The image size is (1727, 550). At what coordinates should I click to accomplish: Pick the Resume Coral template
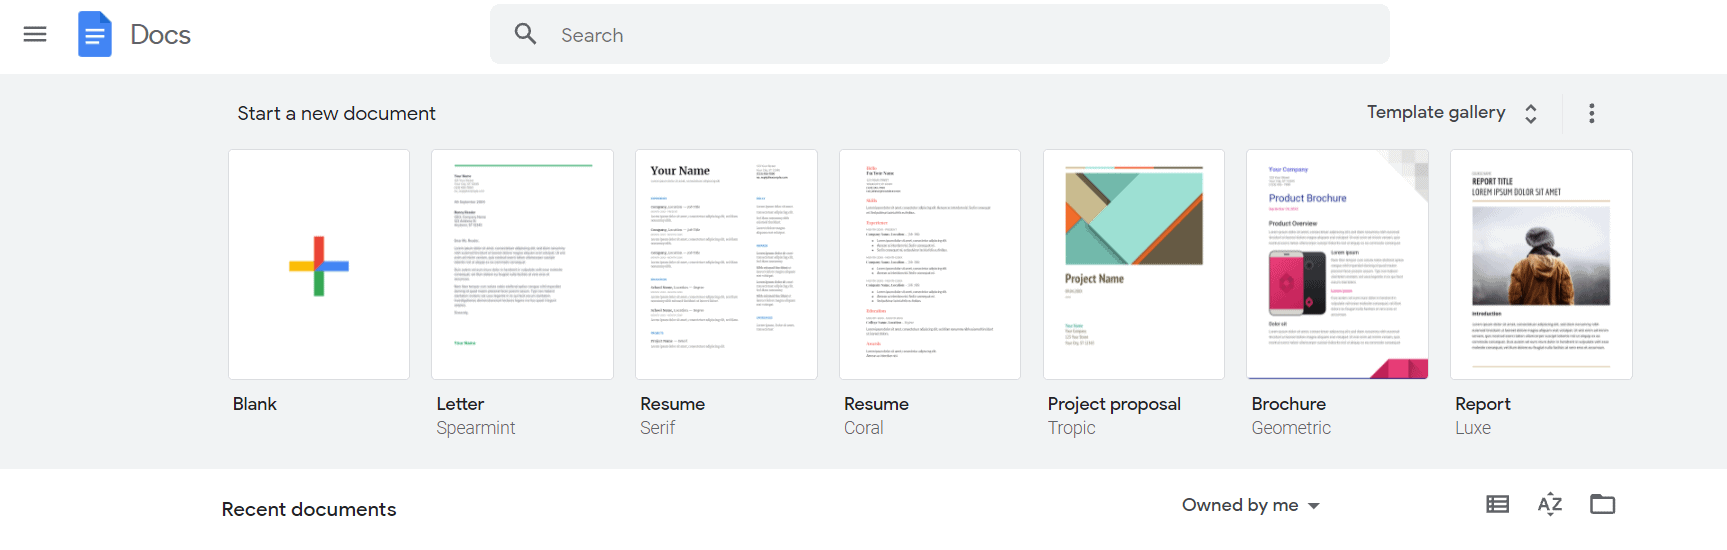[930, 265]
